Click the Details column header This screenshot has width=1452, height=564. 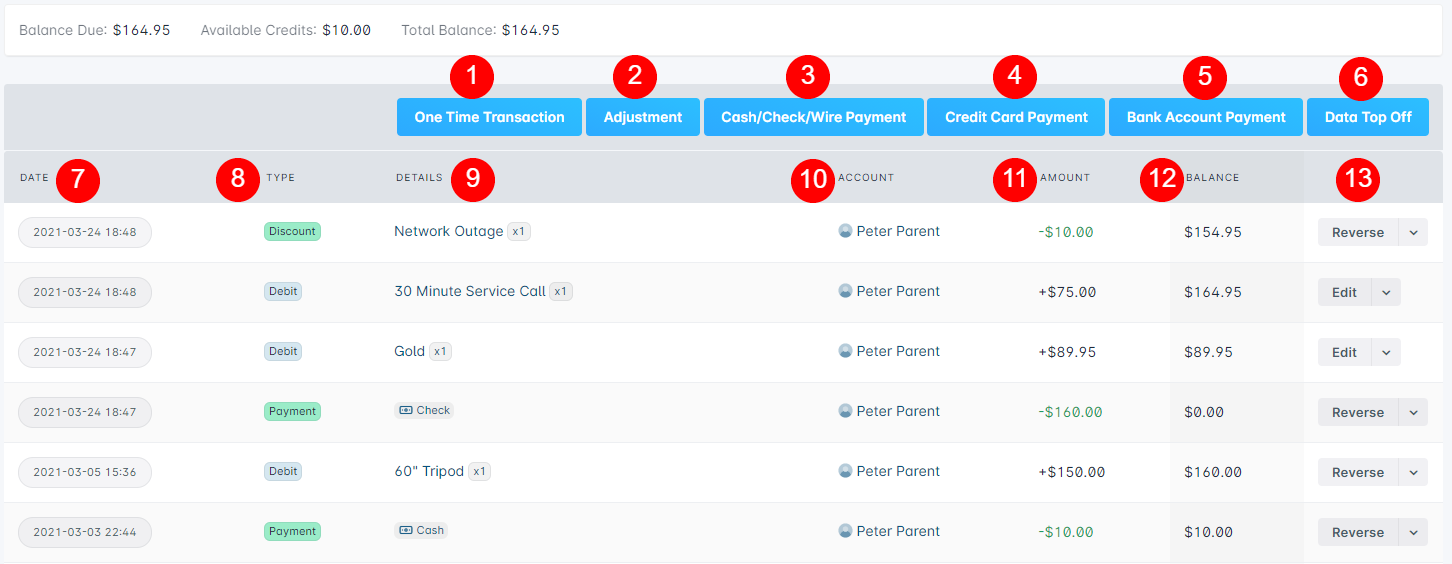pyautogui.click(x=419, y=178)
